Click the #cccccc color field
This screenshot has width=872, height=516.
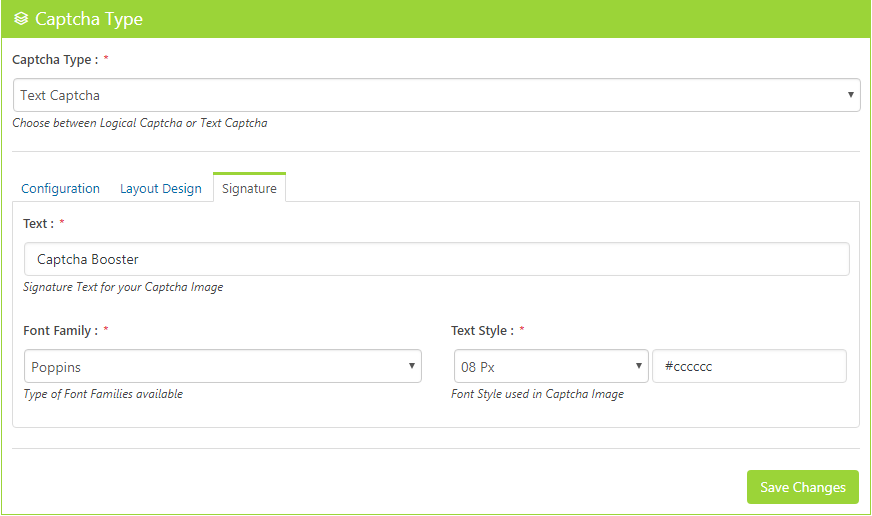749,366
